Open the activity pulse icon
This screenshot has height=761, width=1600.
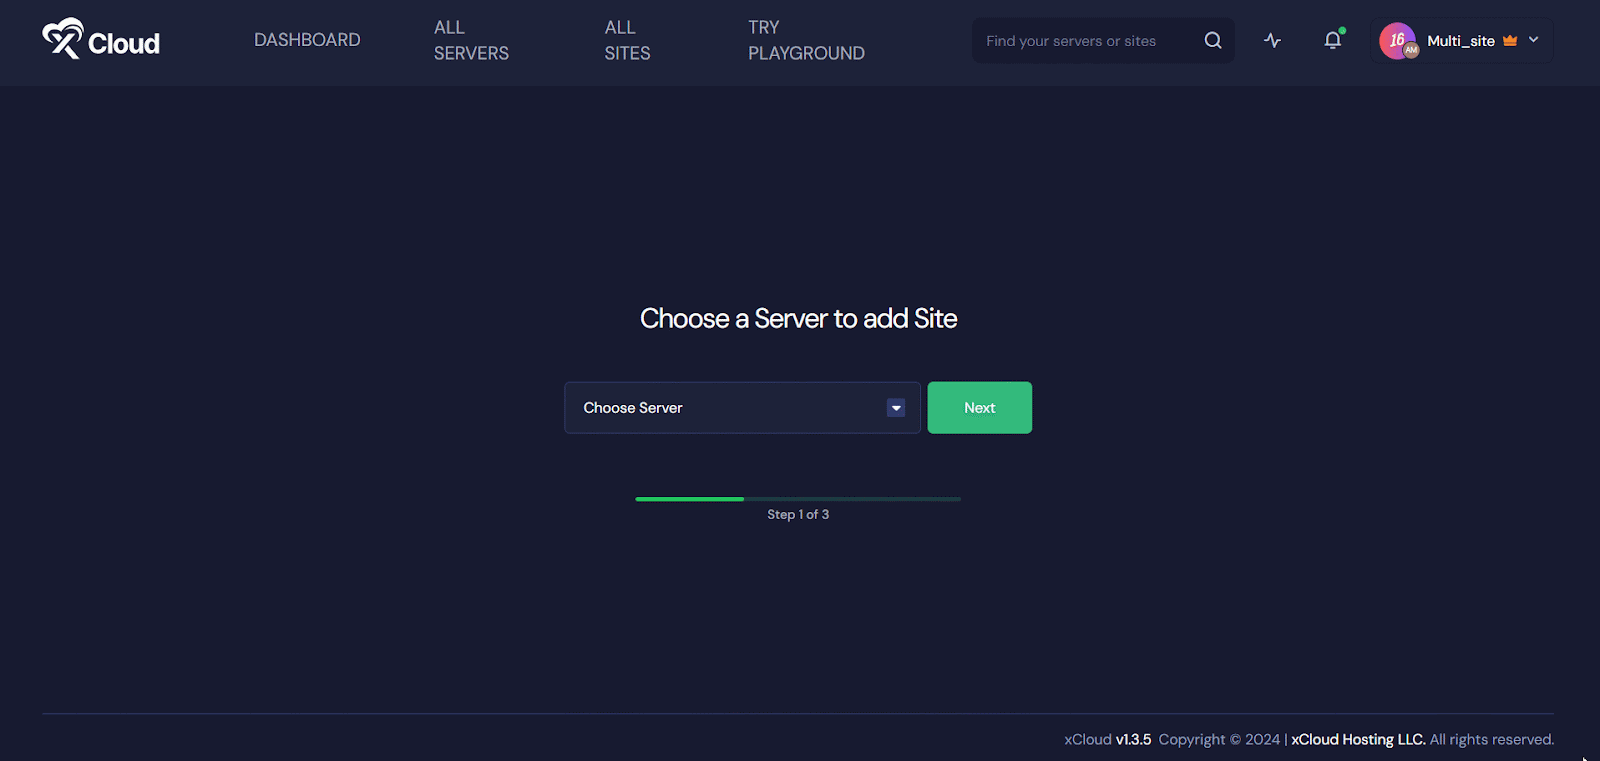pos(1272,41)
